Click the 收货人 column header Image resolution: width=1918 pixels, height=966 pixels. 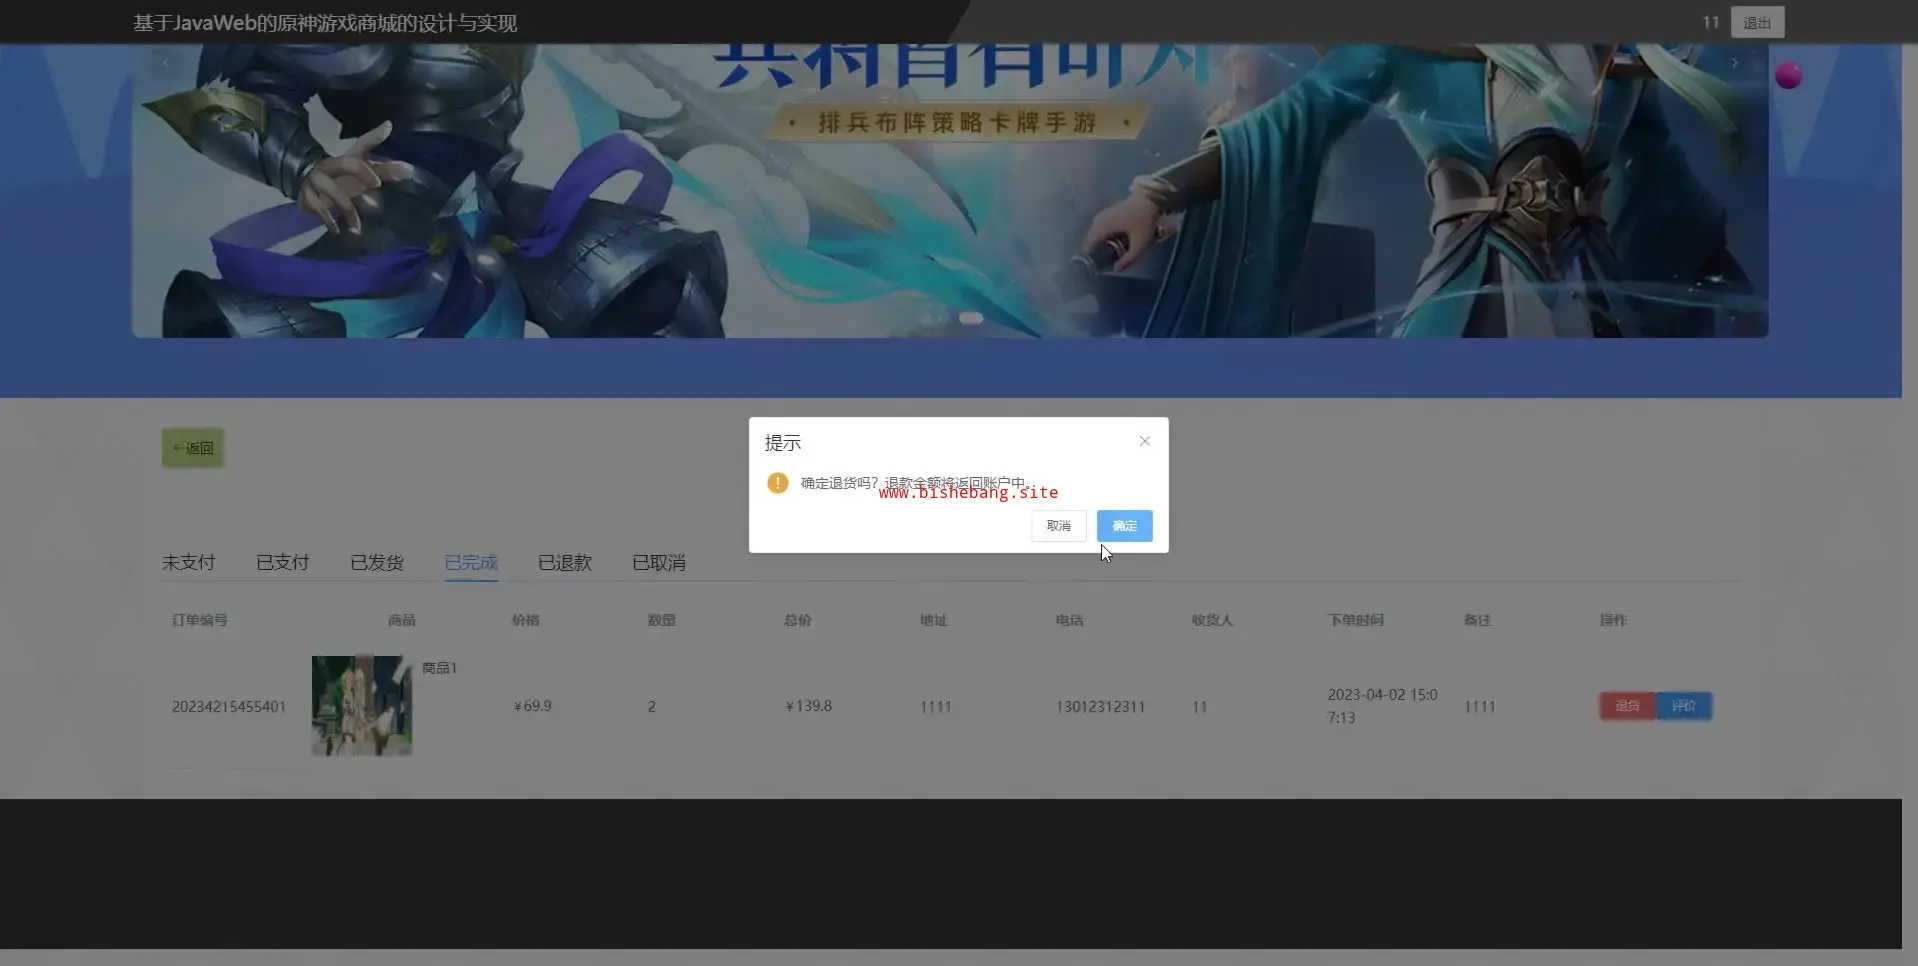click(1212, 620)
